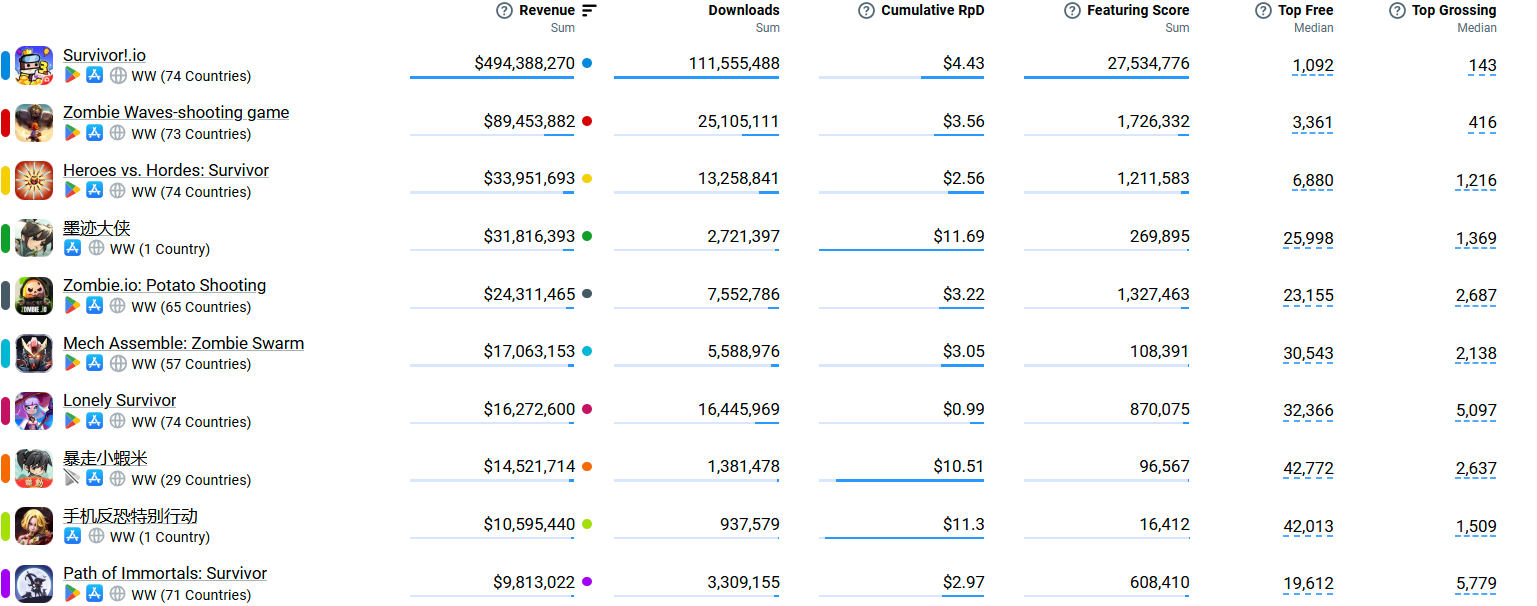Open the Cumulative RpD help icon
The width and height of the screenshot is (1537, 606).
click(x=866, y=11)
